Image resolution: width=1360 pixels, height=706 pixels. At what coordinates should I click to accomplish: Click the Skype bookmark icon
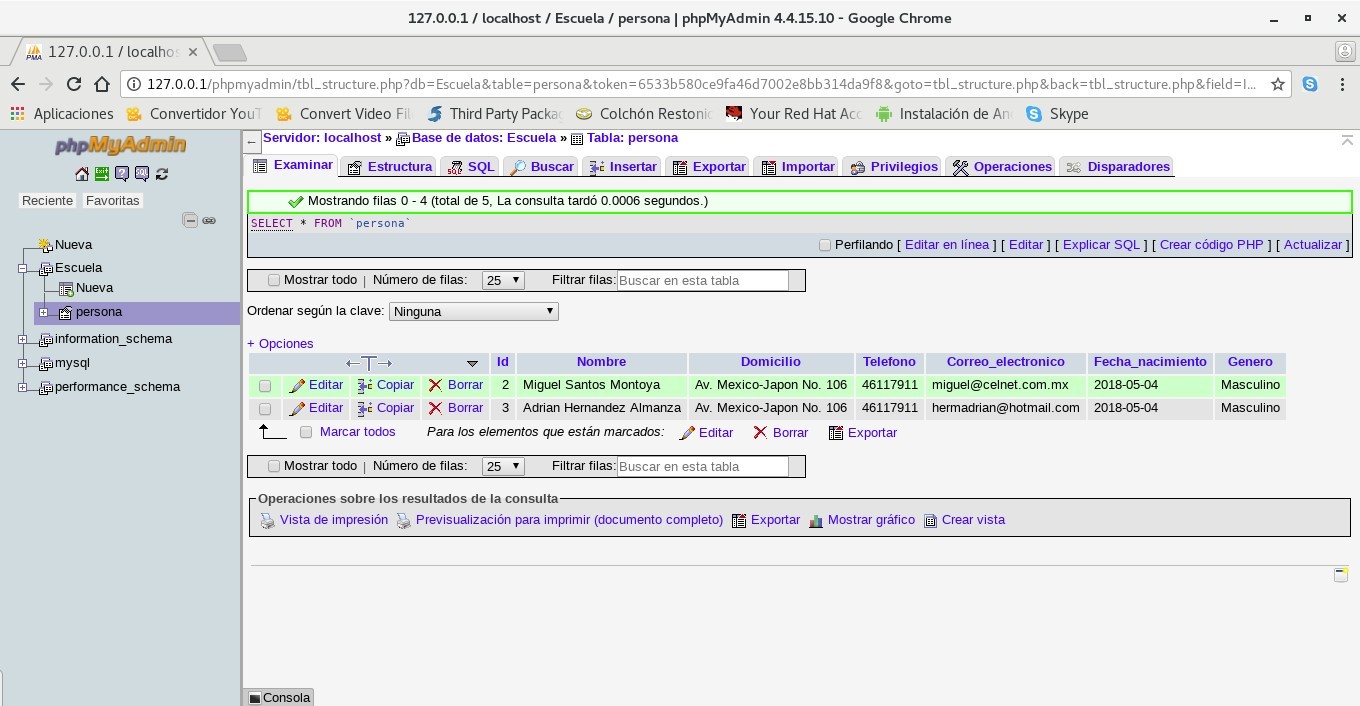coord(1033,114)
